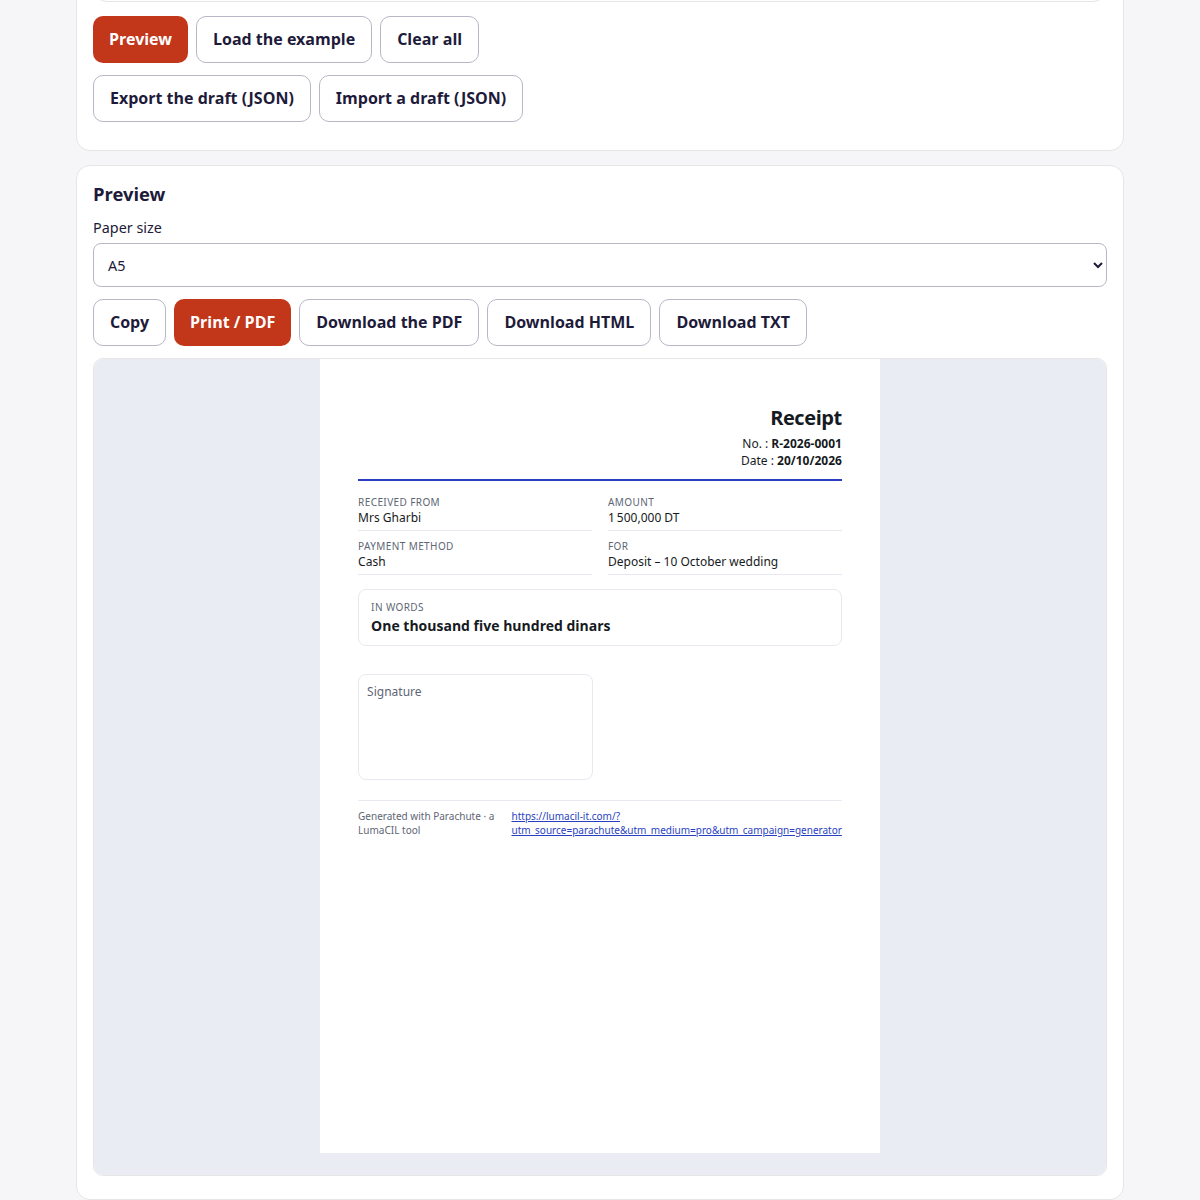Click Generated with Parachute footer text
The width and height of the screenshot is (1200, 1200).
point(426,823)
